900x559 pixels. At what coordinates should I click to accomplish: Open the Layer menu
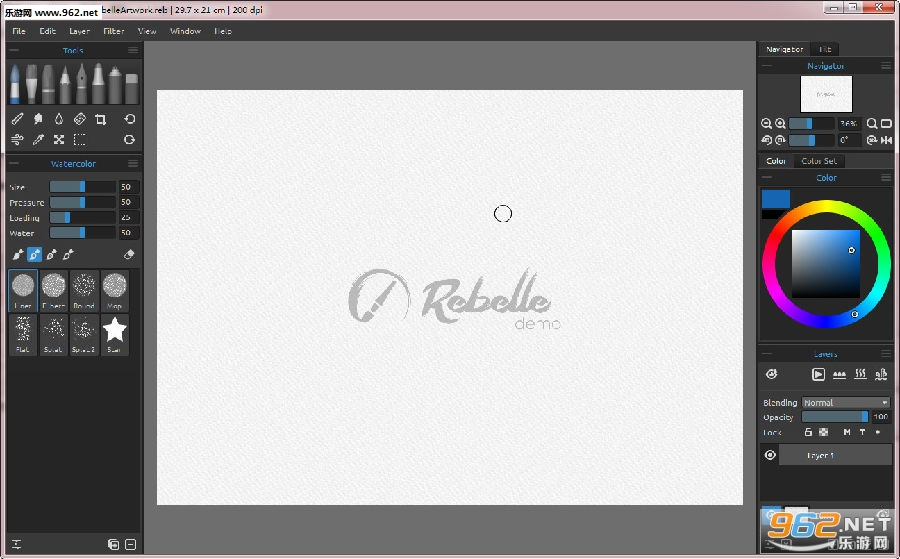[x=79, y=31]
